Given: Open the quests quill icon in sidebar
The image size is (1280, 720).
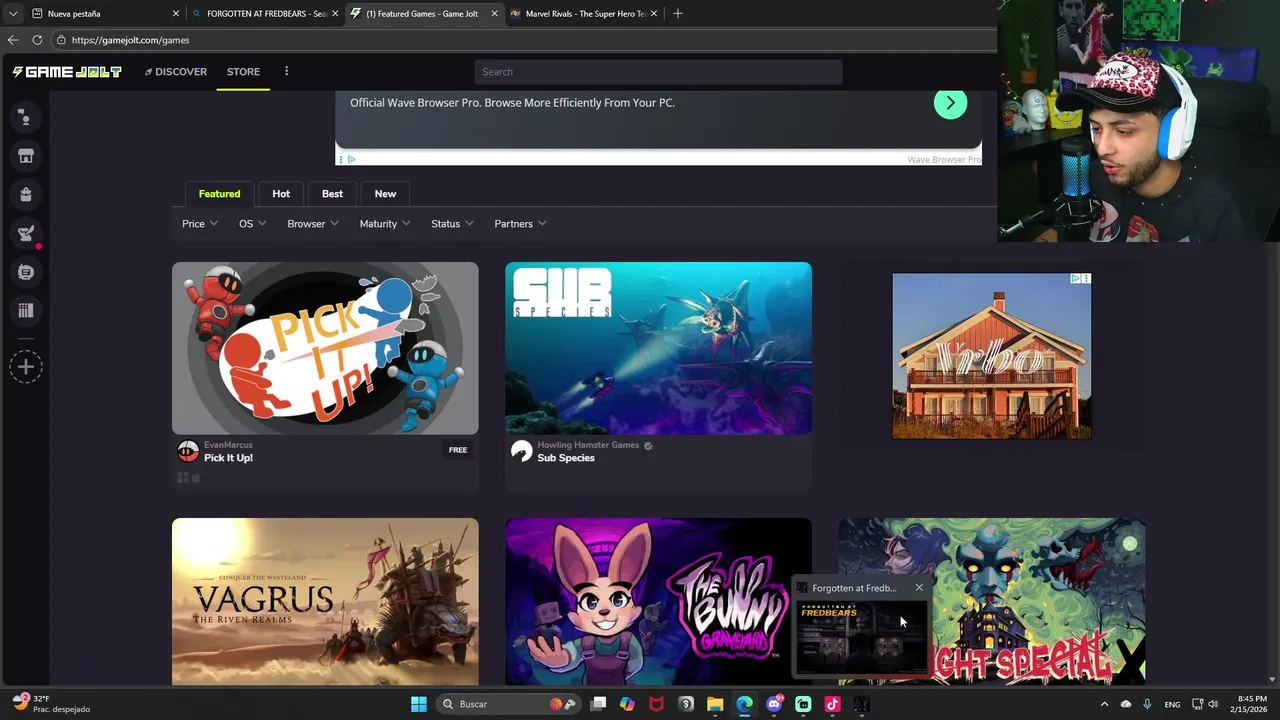Looking at the screenshot, I should tap(26, 233).
